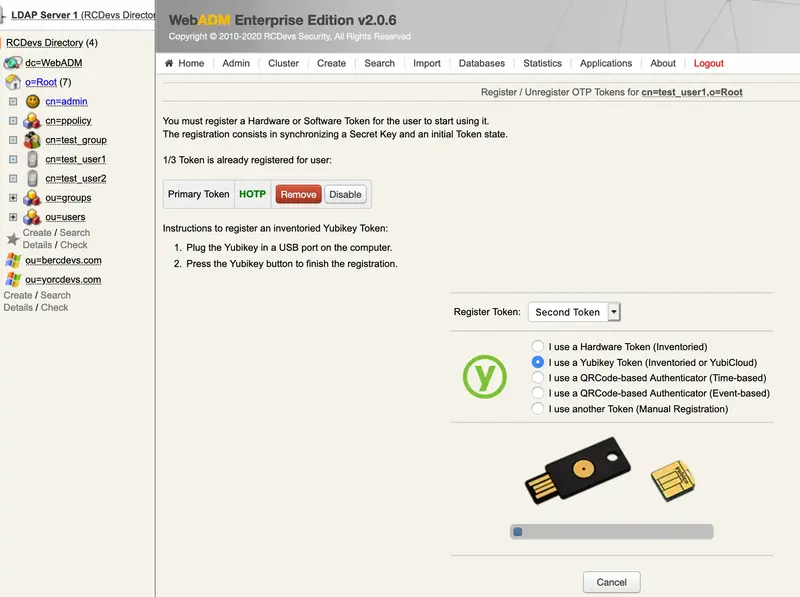Open the Search menu
800x597 pixels.
380,63
